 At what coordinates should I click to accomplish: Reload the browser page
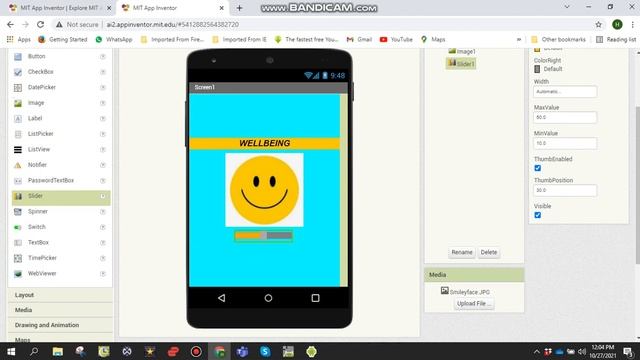(40, 24)
